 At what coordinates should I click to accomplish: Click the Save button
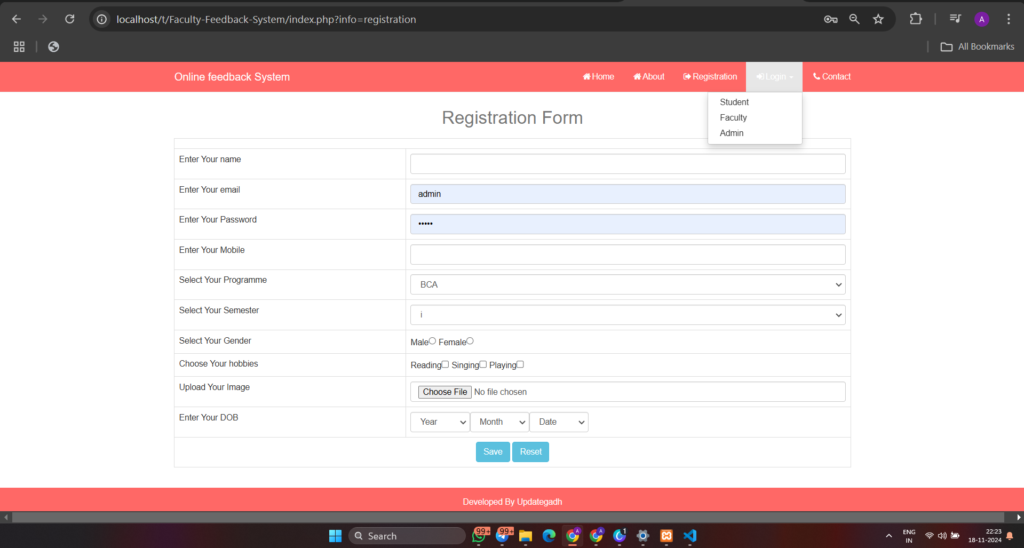492,452
